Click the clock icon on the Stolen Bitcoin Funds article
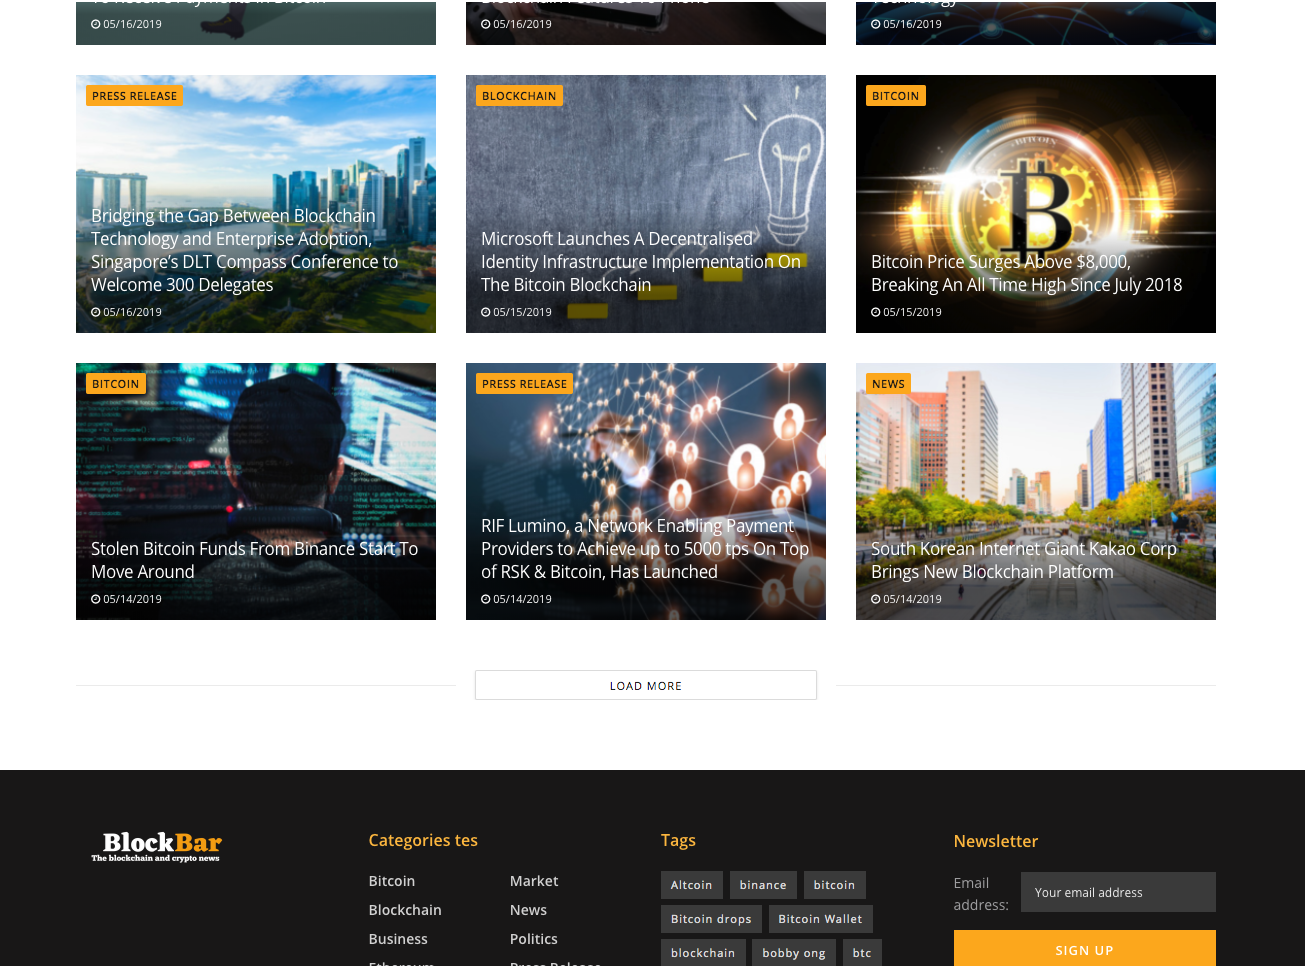The width and height of the screenshot is (1305, 966). point(96,599)
